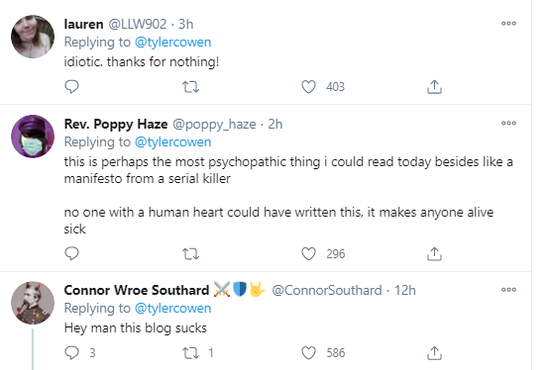550x370 pixels.
Task: Like Connor Southard's tweet with 586 likes
Action: pos(309,353)
